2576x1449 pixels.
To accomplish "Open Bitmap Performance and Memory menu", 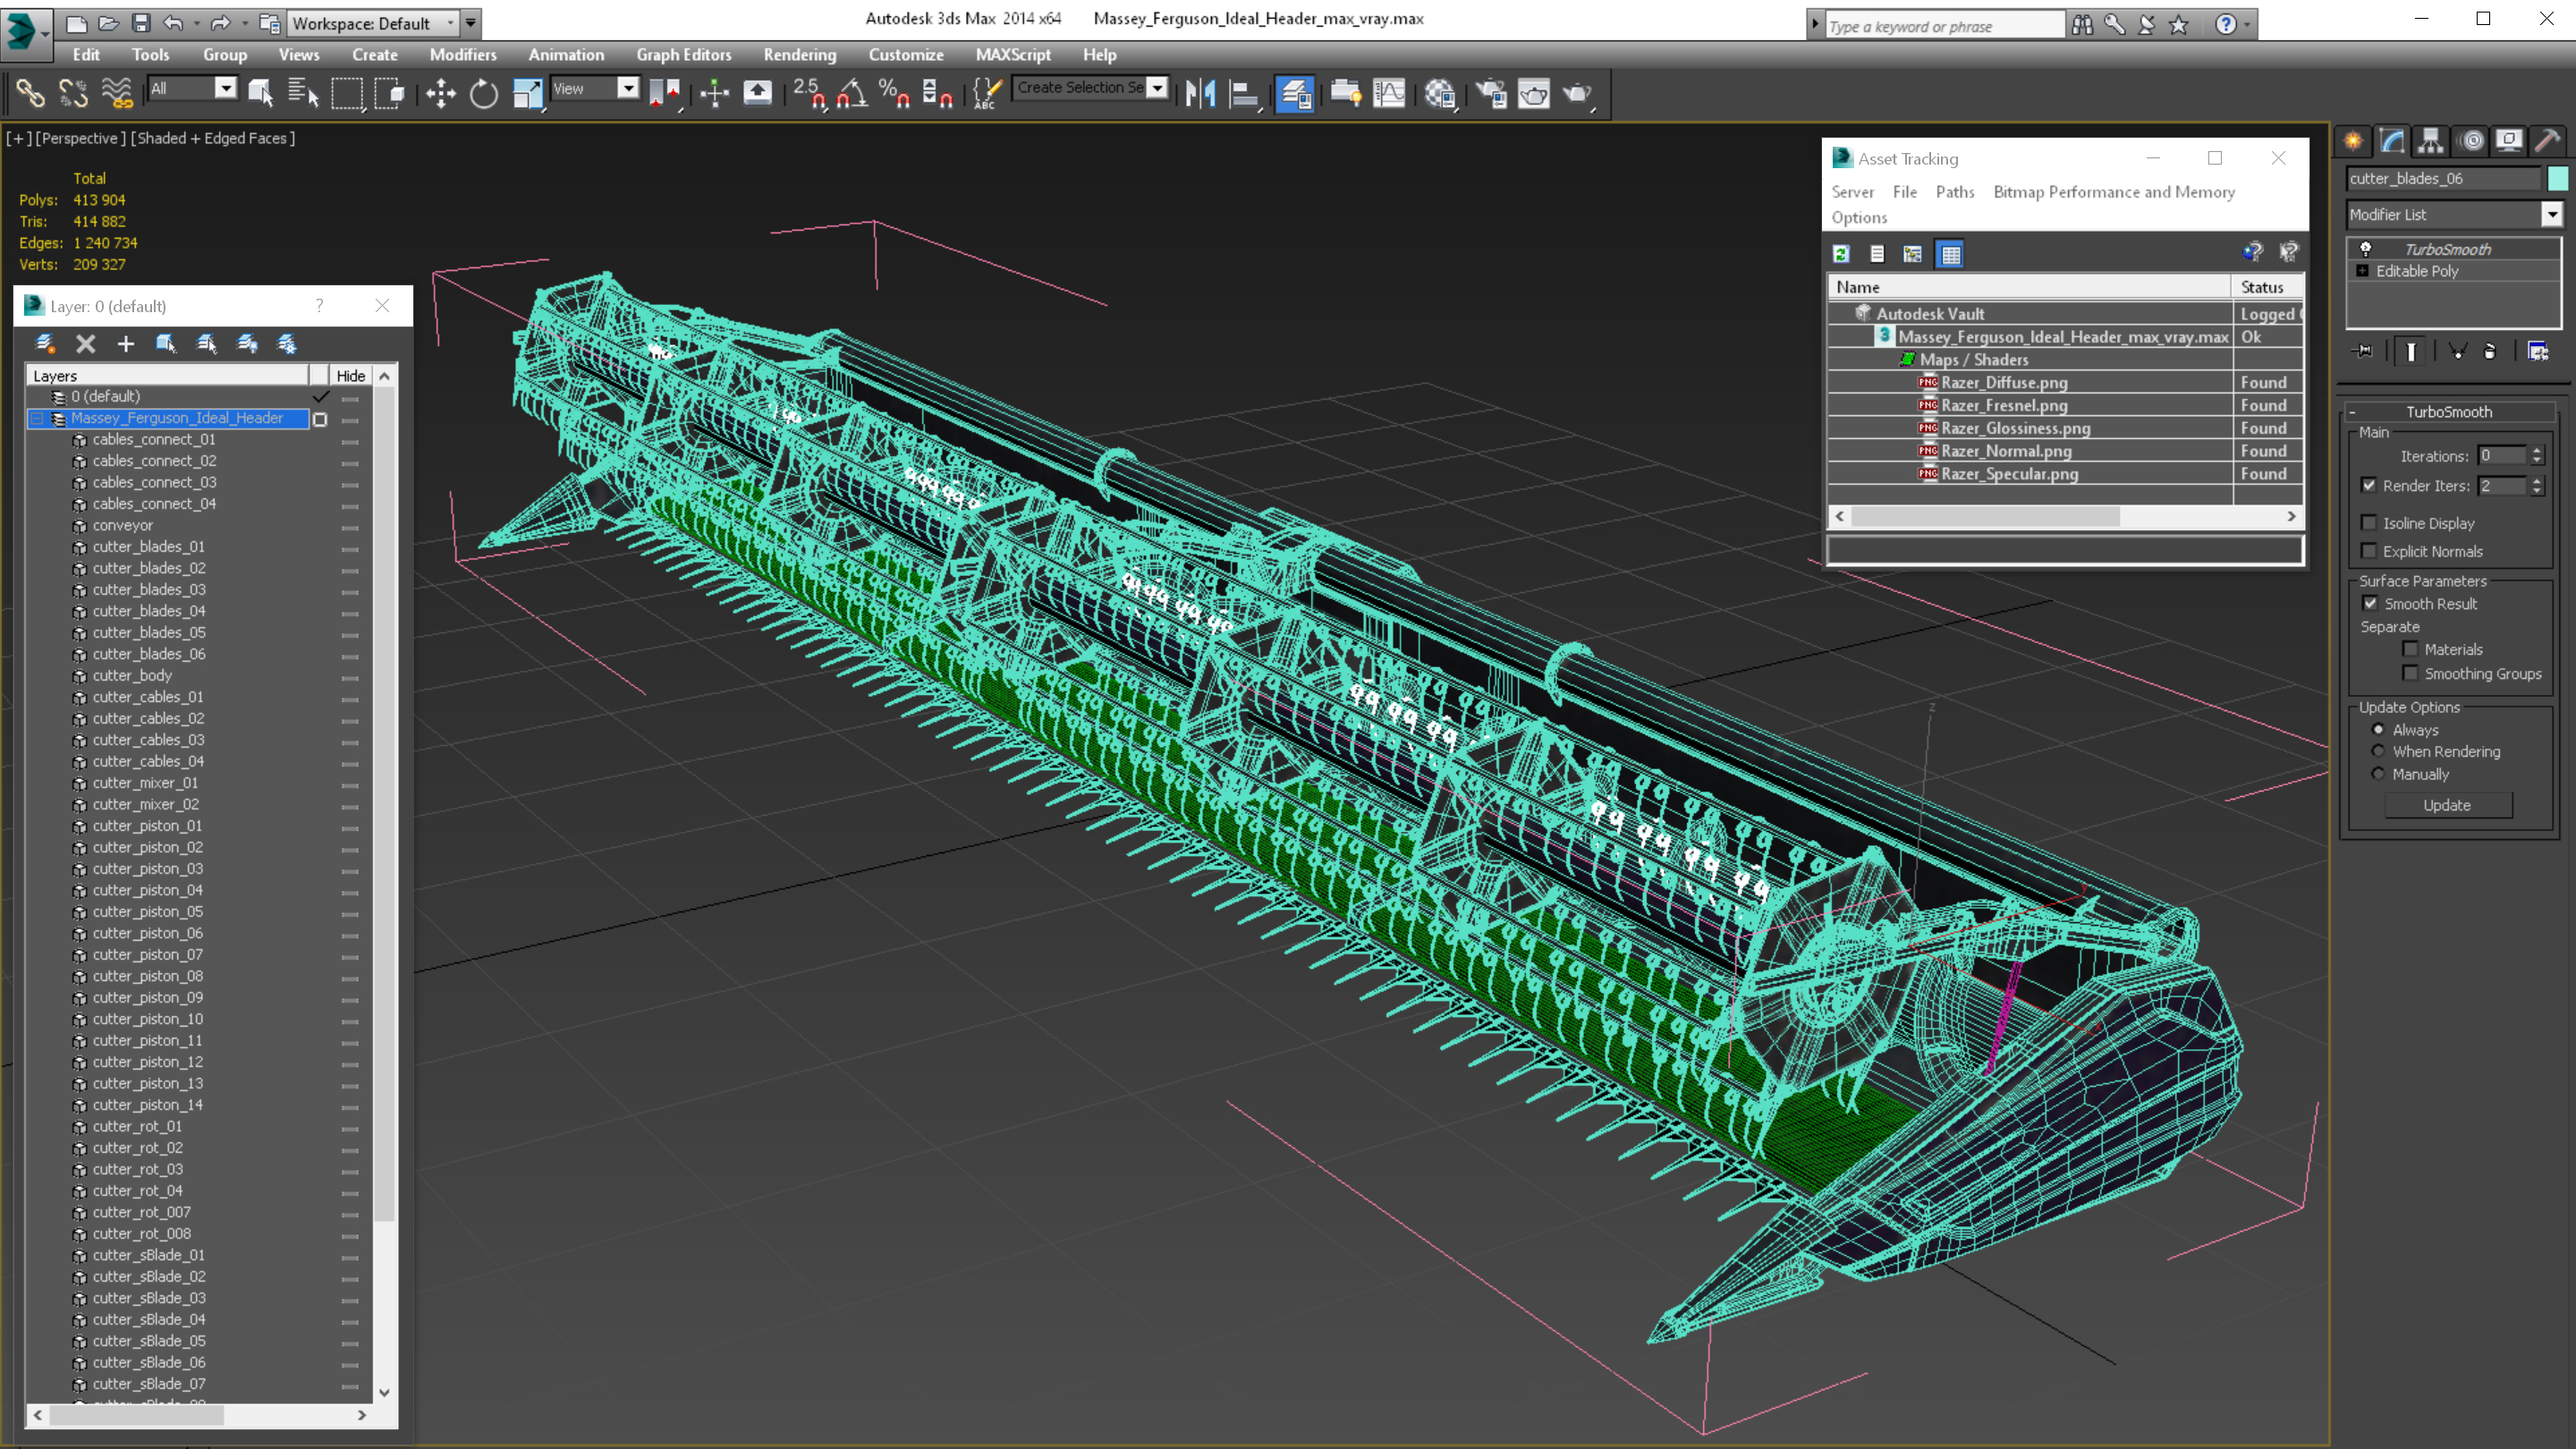I will pos(2114,192).
